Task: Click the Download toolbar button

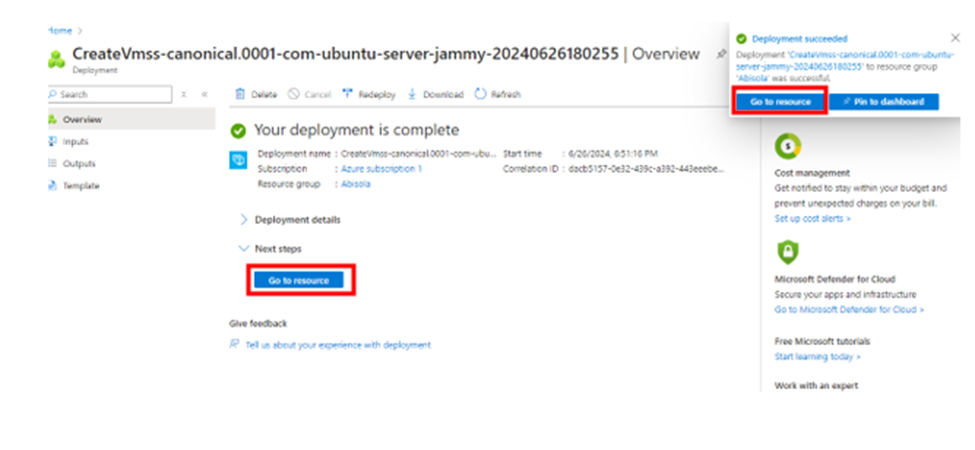Action: point(435,94)
